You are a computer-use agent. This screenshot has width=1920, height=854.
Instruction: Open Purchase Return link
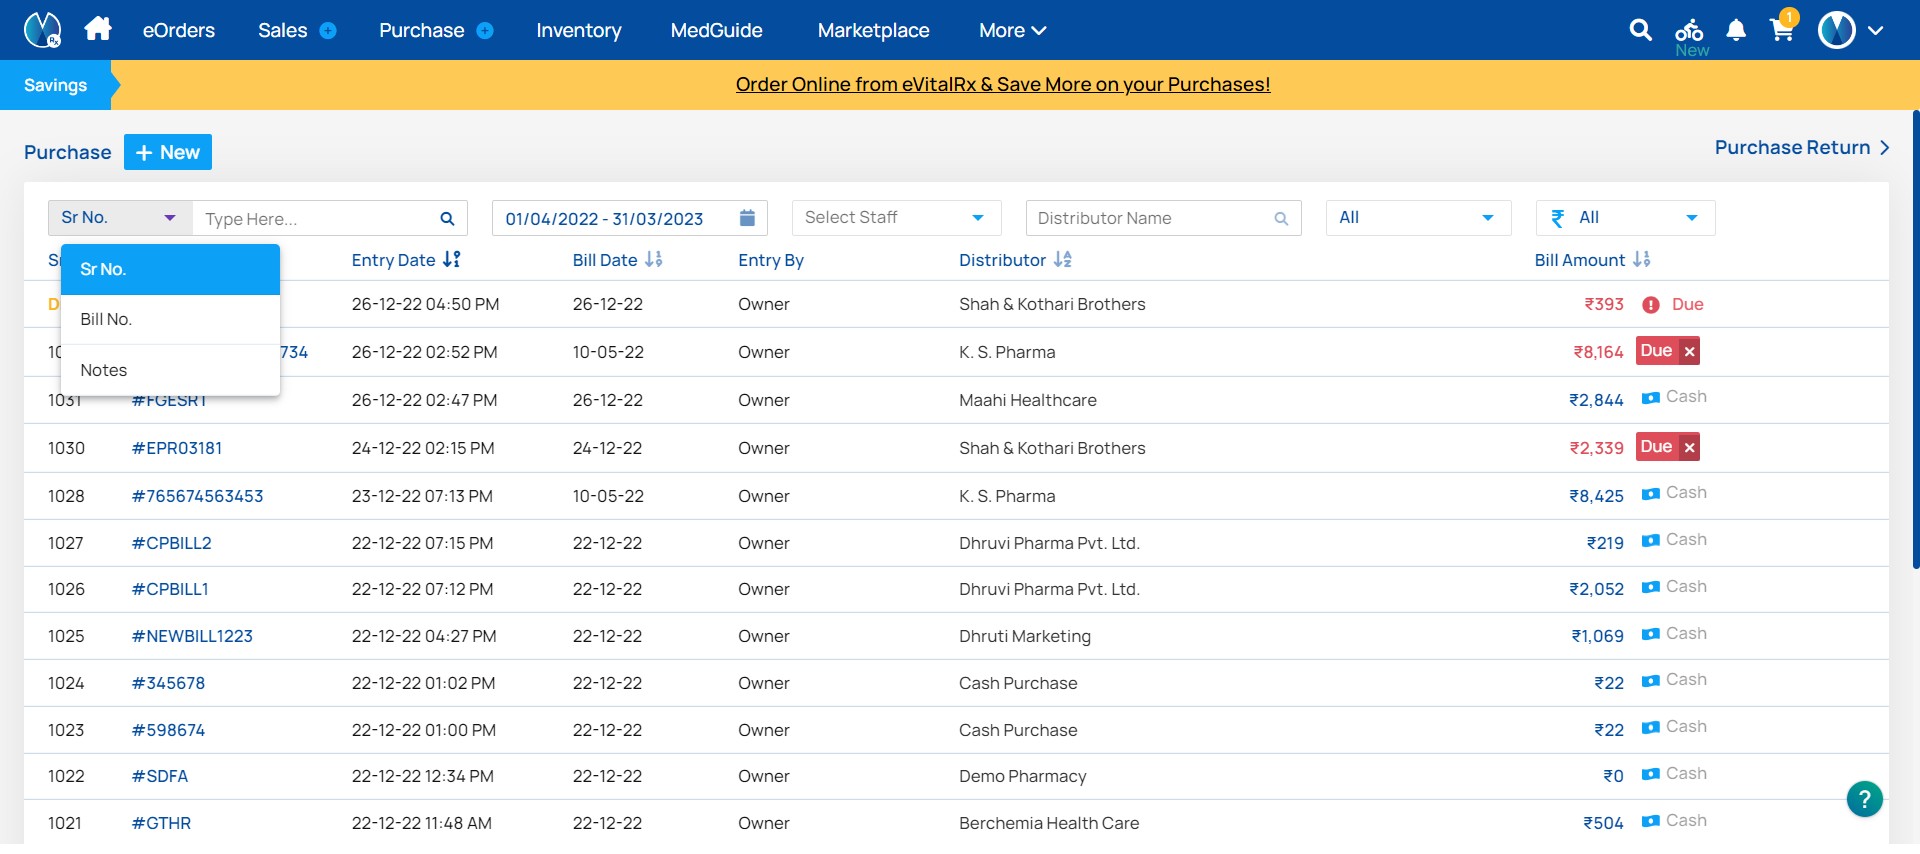click(1802, 148)
